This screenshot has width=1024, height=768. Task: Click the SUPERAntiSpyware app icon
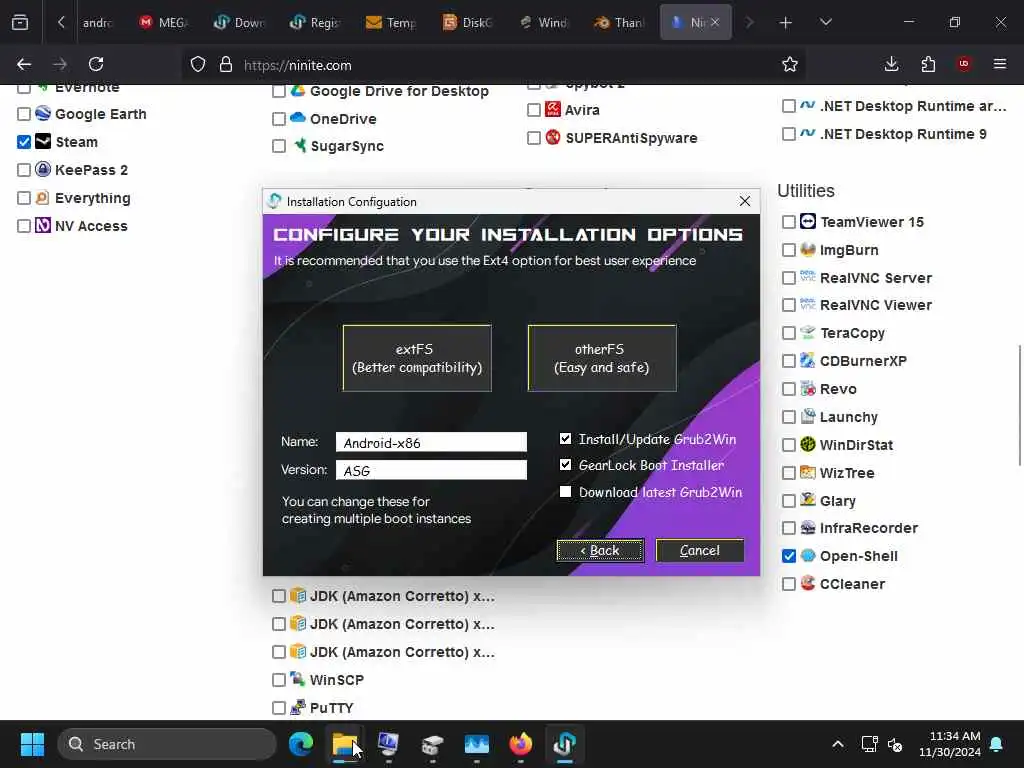point(553,137)
